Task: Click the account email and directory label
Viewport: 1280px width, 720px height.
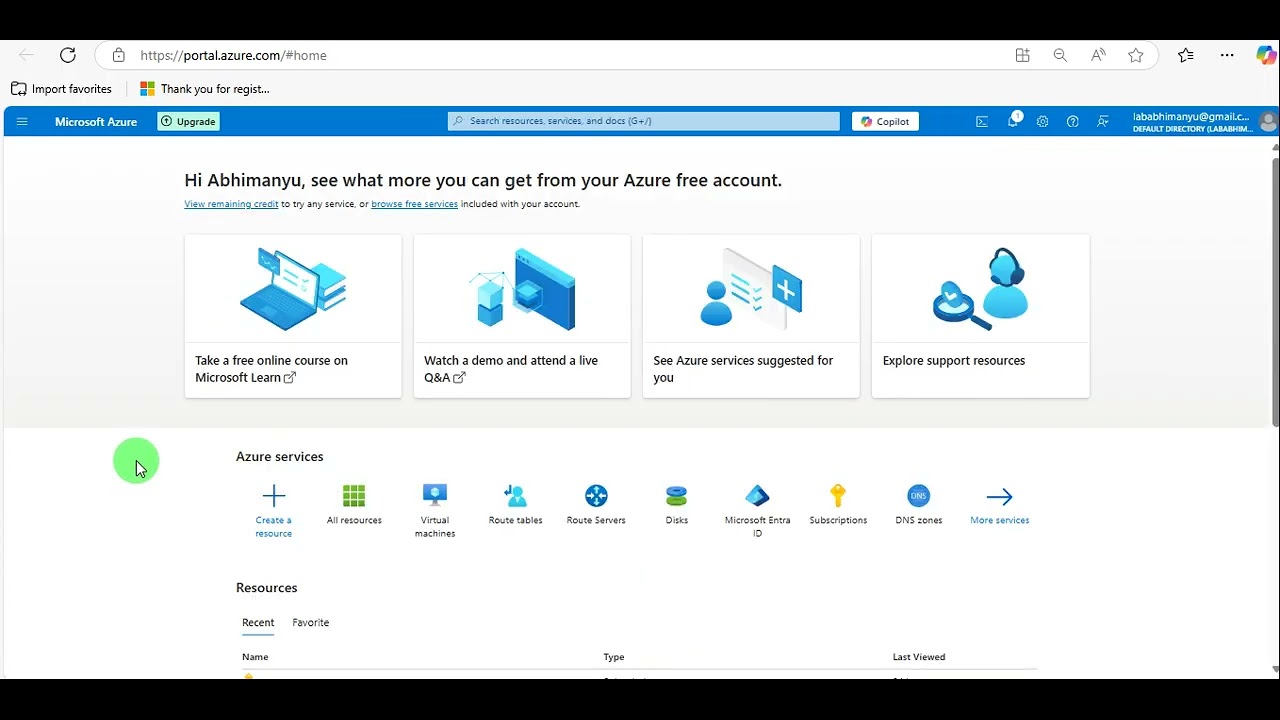Action: pyautogui.click(x=1191, y=122)
